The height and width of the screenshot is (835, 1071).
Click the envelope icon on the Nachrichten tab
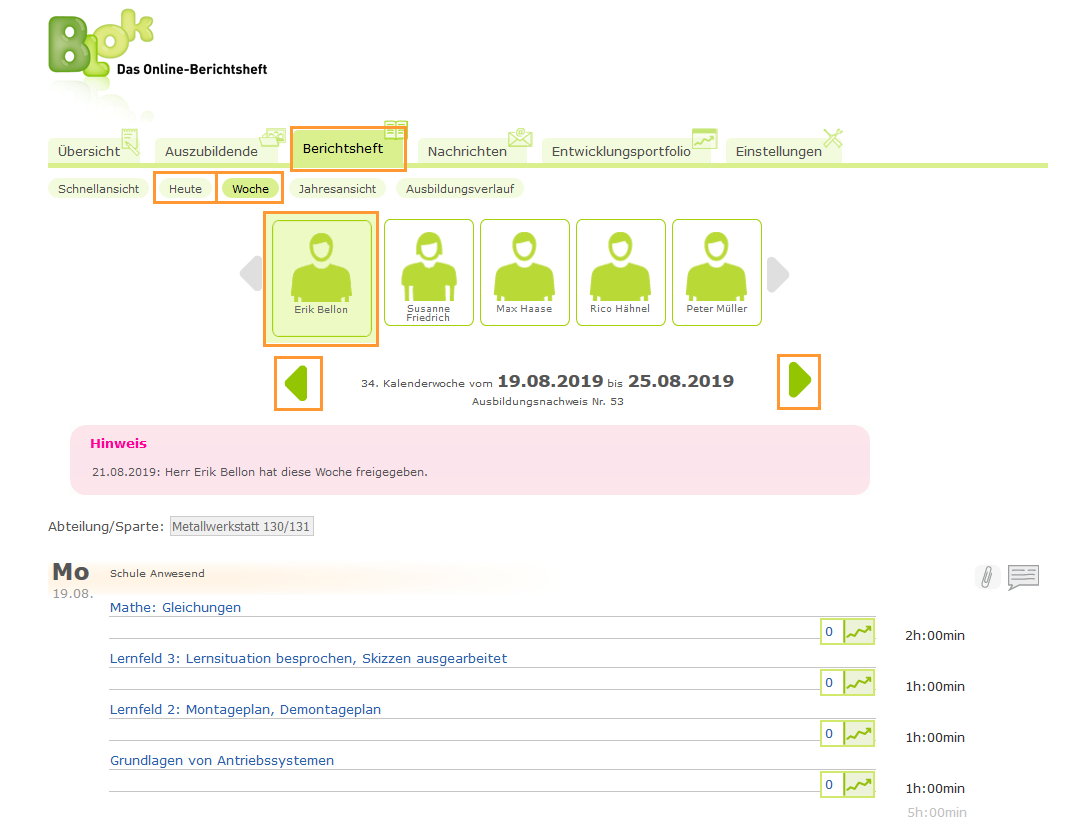click(518, 139)
